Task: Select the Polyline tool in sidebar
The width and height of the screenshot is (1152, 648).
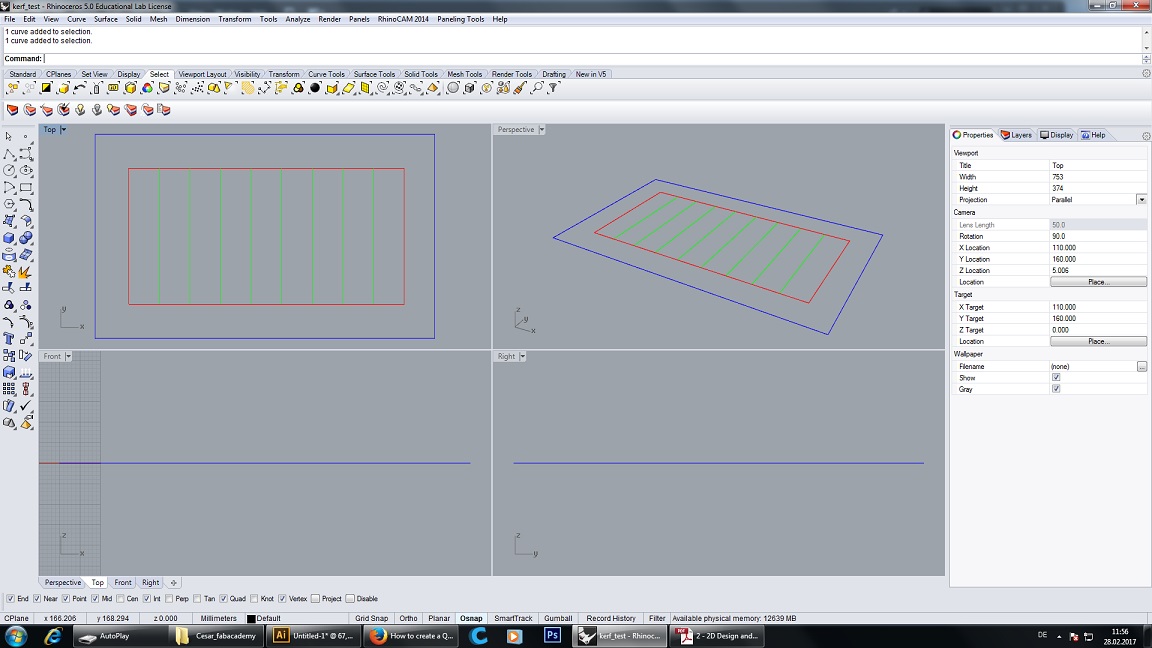Action: click(x=9, y=154)
